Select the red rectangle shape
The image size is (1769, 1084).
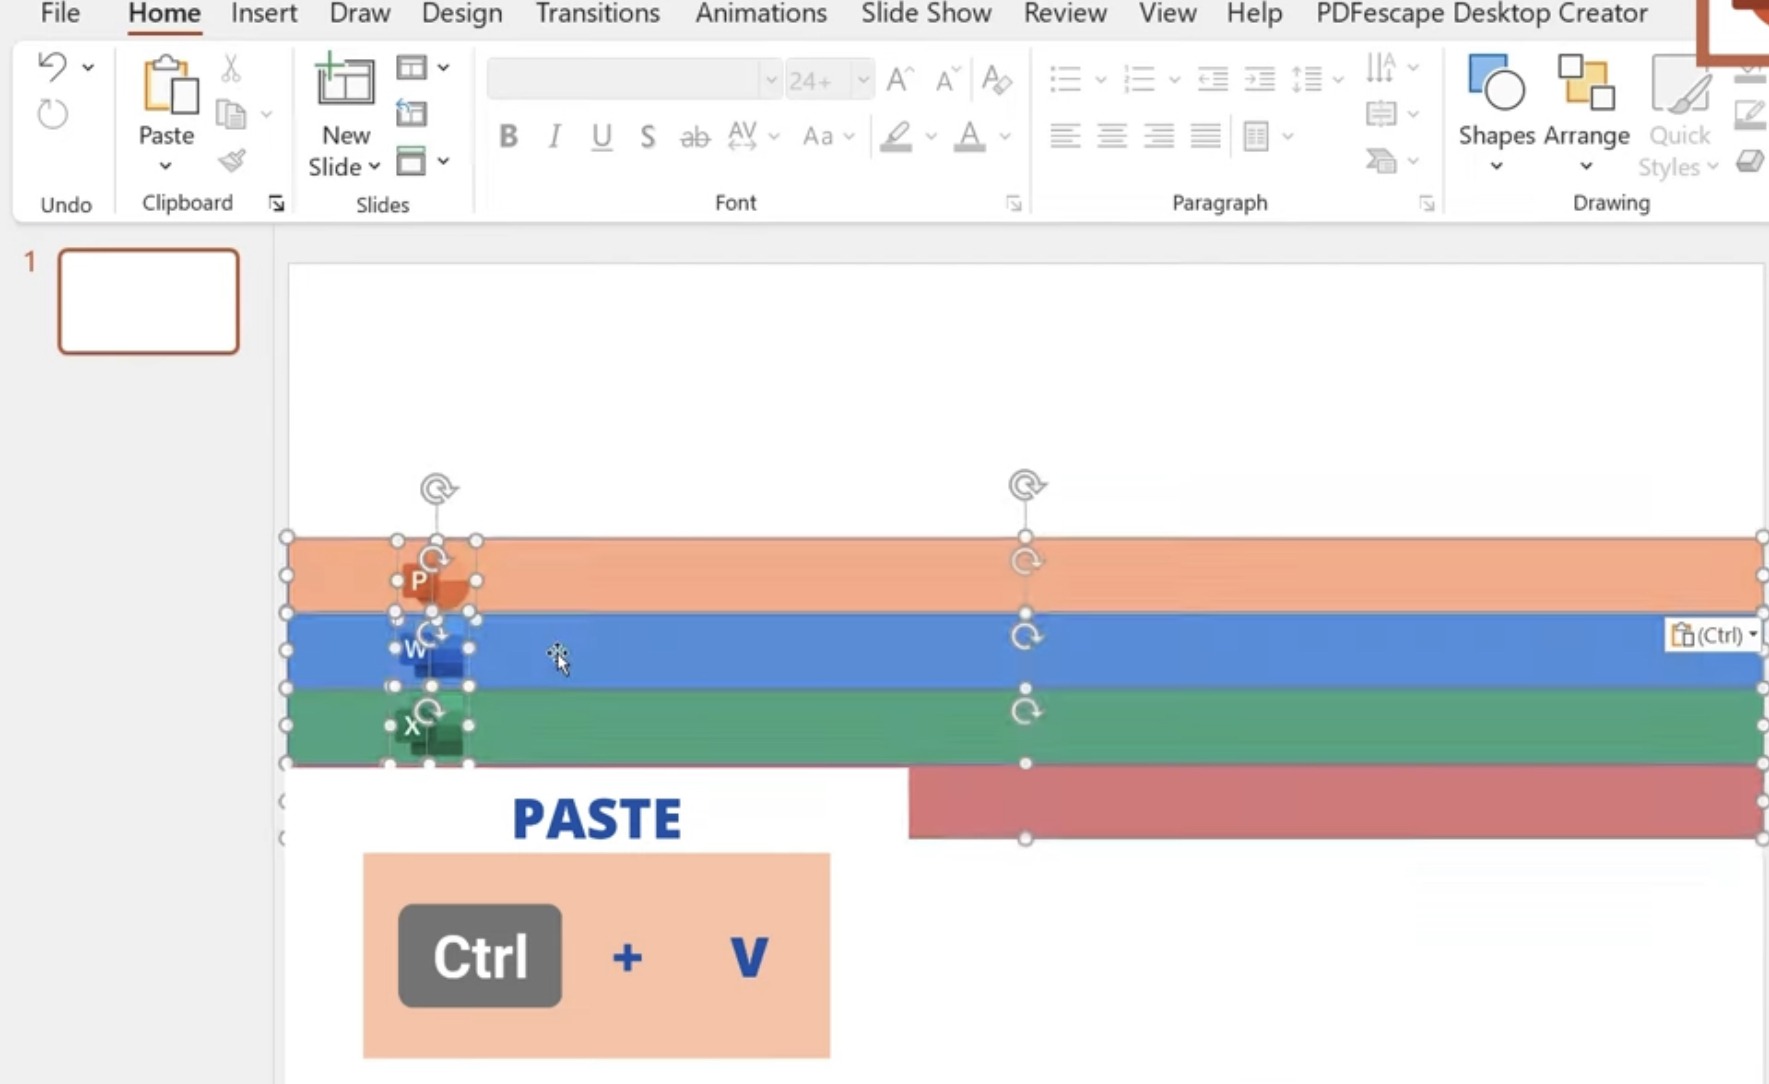click(1335, 802)
